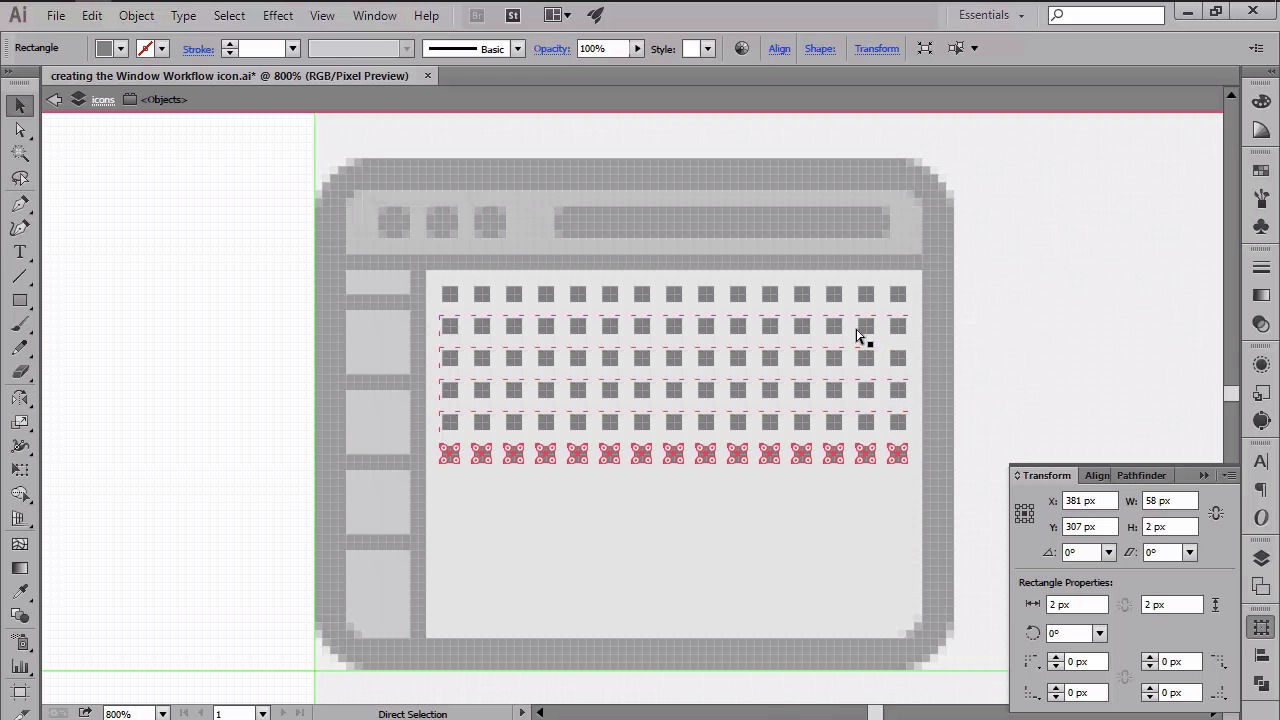The height and width of the screenshot is (720, 1280).
Task: Open the zoom level dropdown at 800%
Action: point(161,713)
